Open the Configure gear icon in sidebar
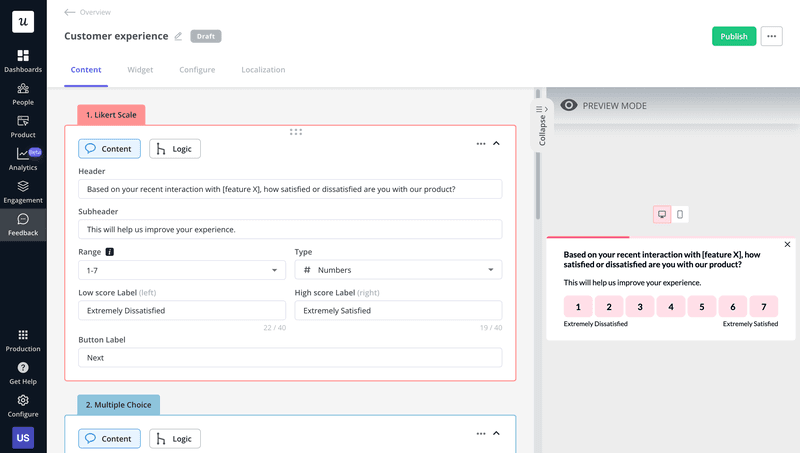Viewport: 800px width, 453px height. click(23, 401)
